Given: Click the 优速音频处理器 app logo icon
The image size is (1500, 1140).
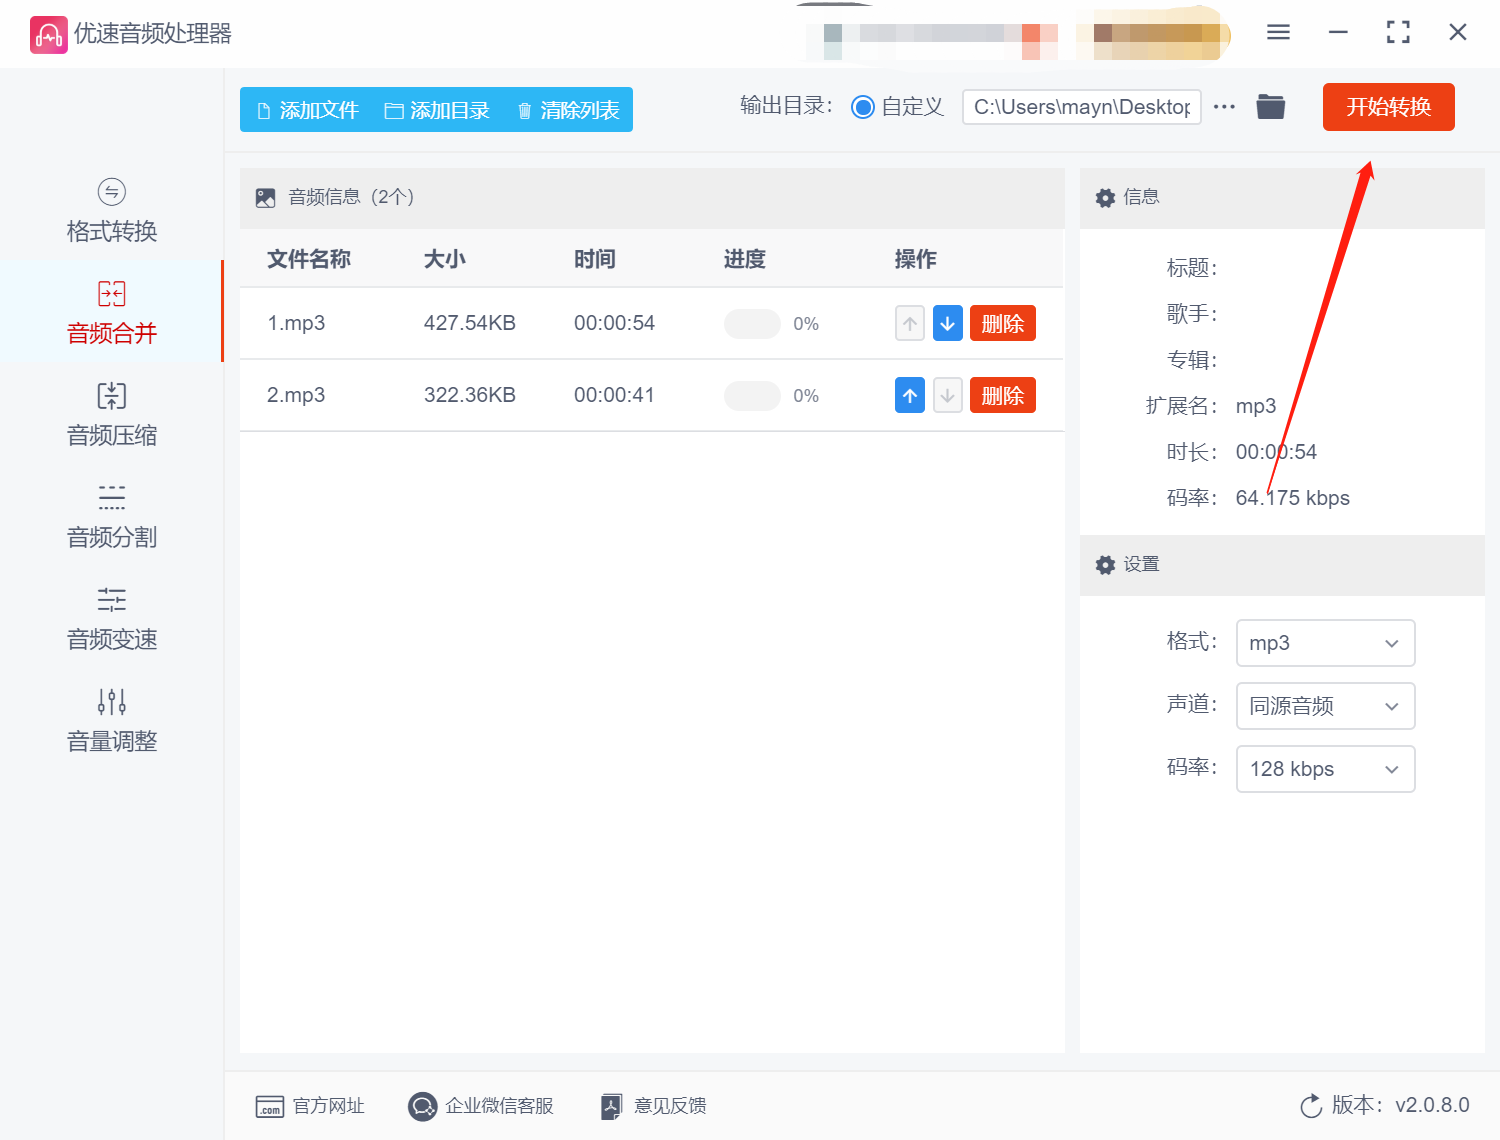Looking at the screenshot, I should (x=48, y=34).
